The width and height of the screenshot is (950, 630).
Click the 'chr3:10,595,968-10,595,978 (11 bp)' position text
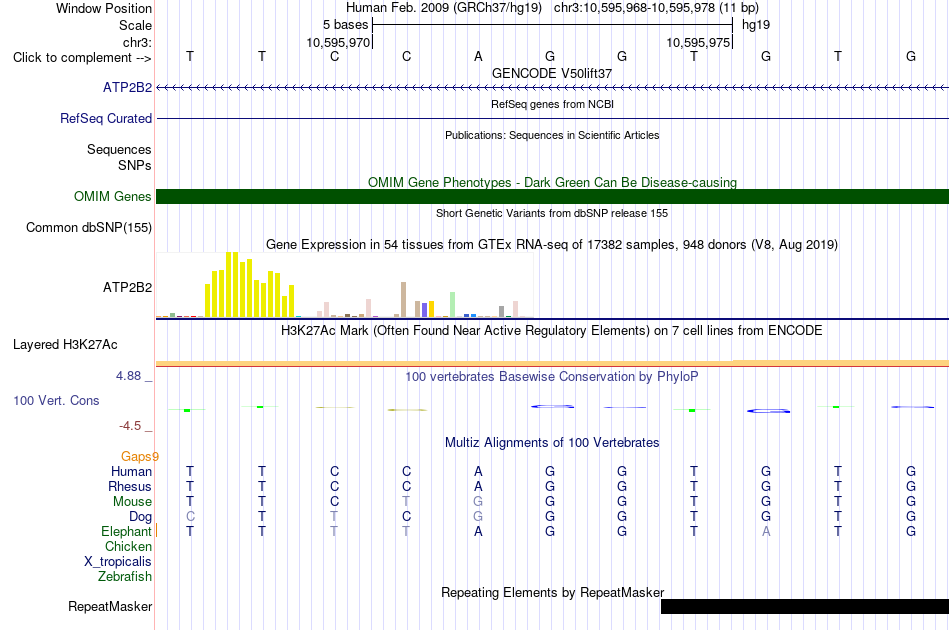pos(656,8)
